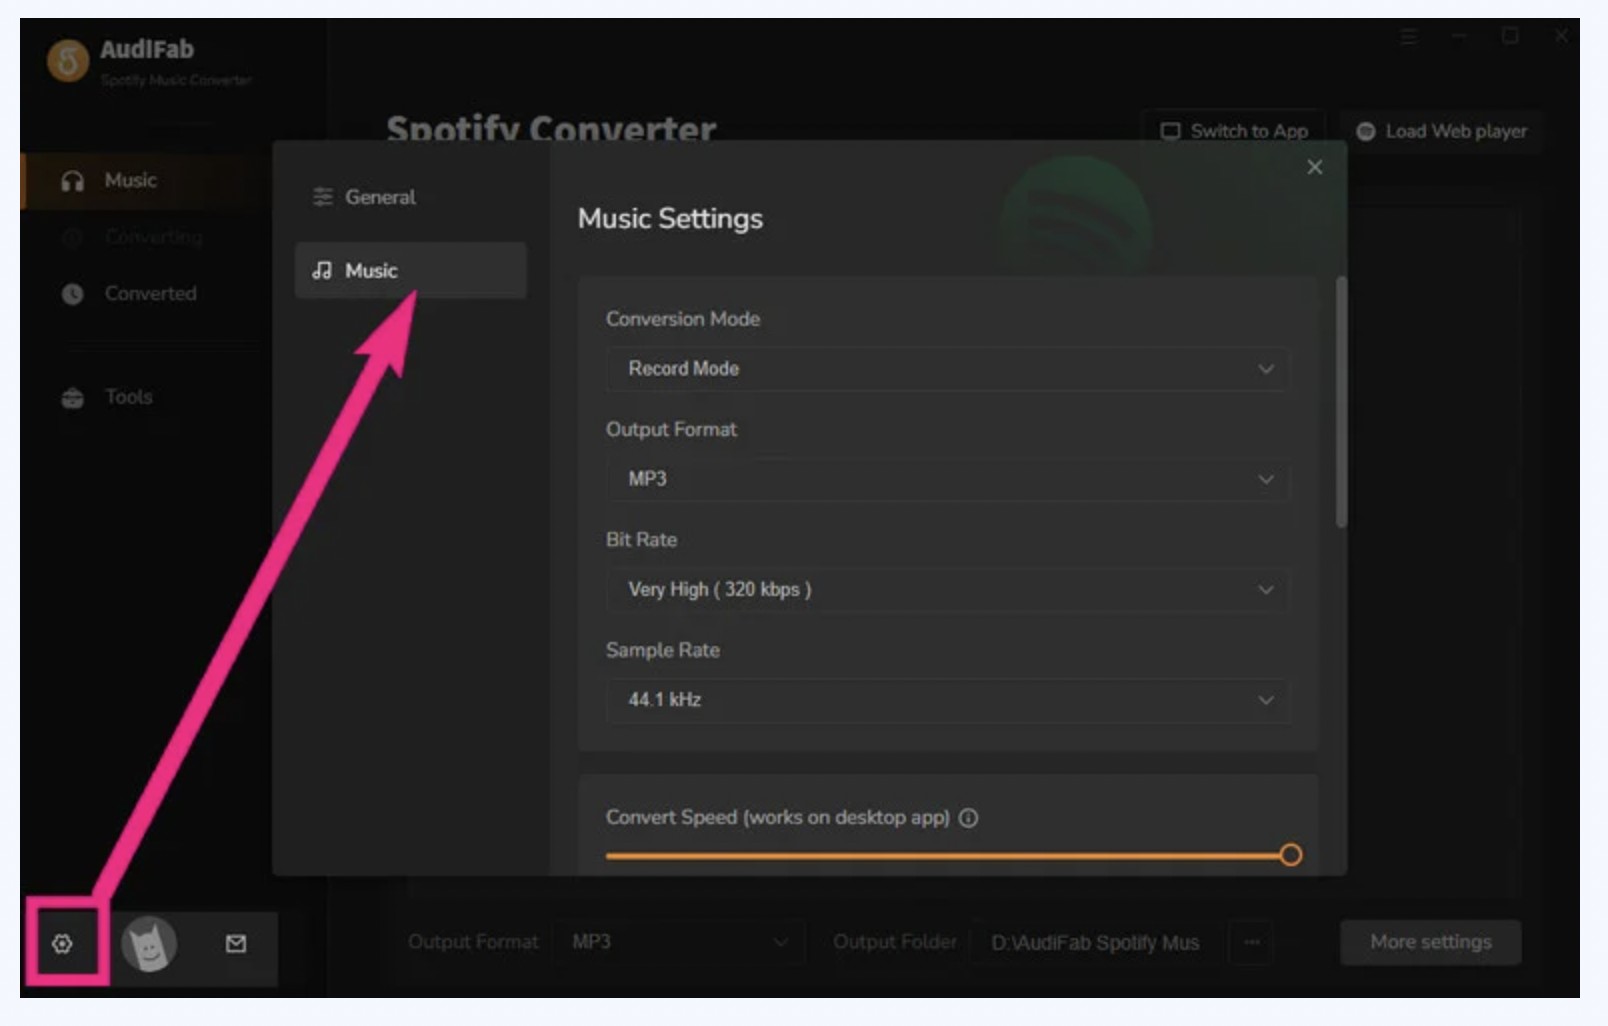This screenshot has width=1608, height=1026.
Task: Browse output folder with ellipsis button
Action: [1251, 942]
